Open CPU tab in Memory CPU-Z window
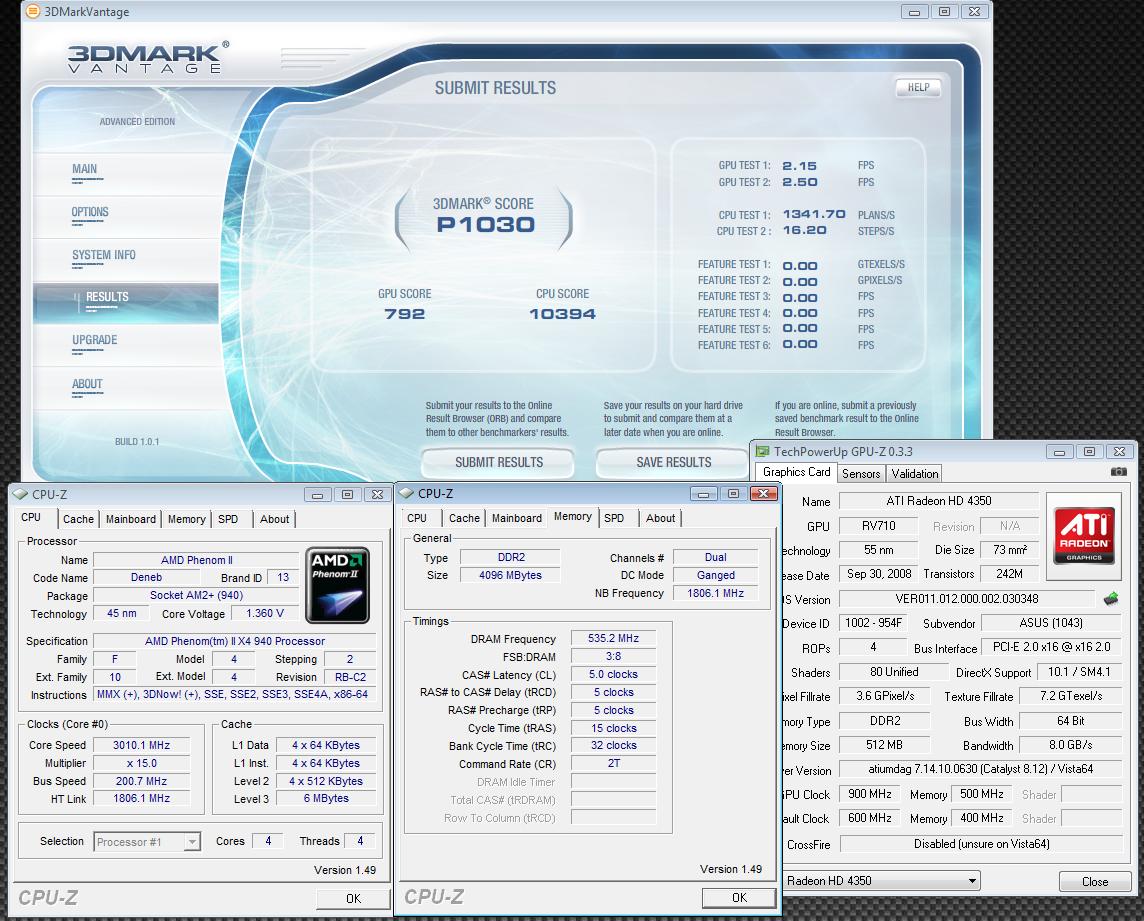Screen dimensions: 1144x921 click(x=417, y=518)
